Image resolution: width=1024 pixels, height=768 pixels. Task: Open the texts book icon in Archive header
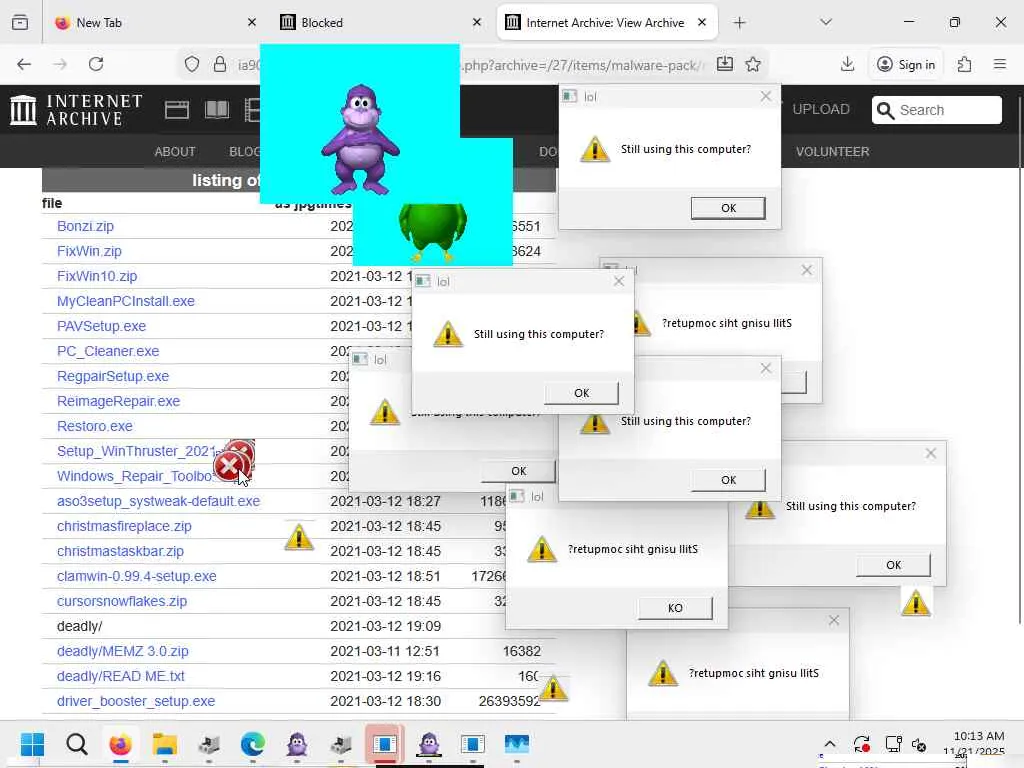[217, 110]
